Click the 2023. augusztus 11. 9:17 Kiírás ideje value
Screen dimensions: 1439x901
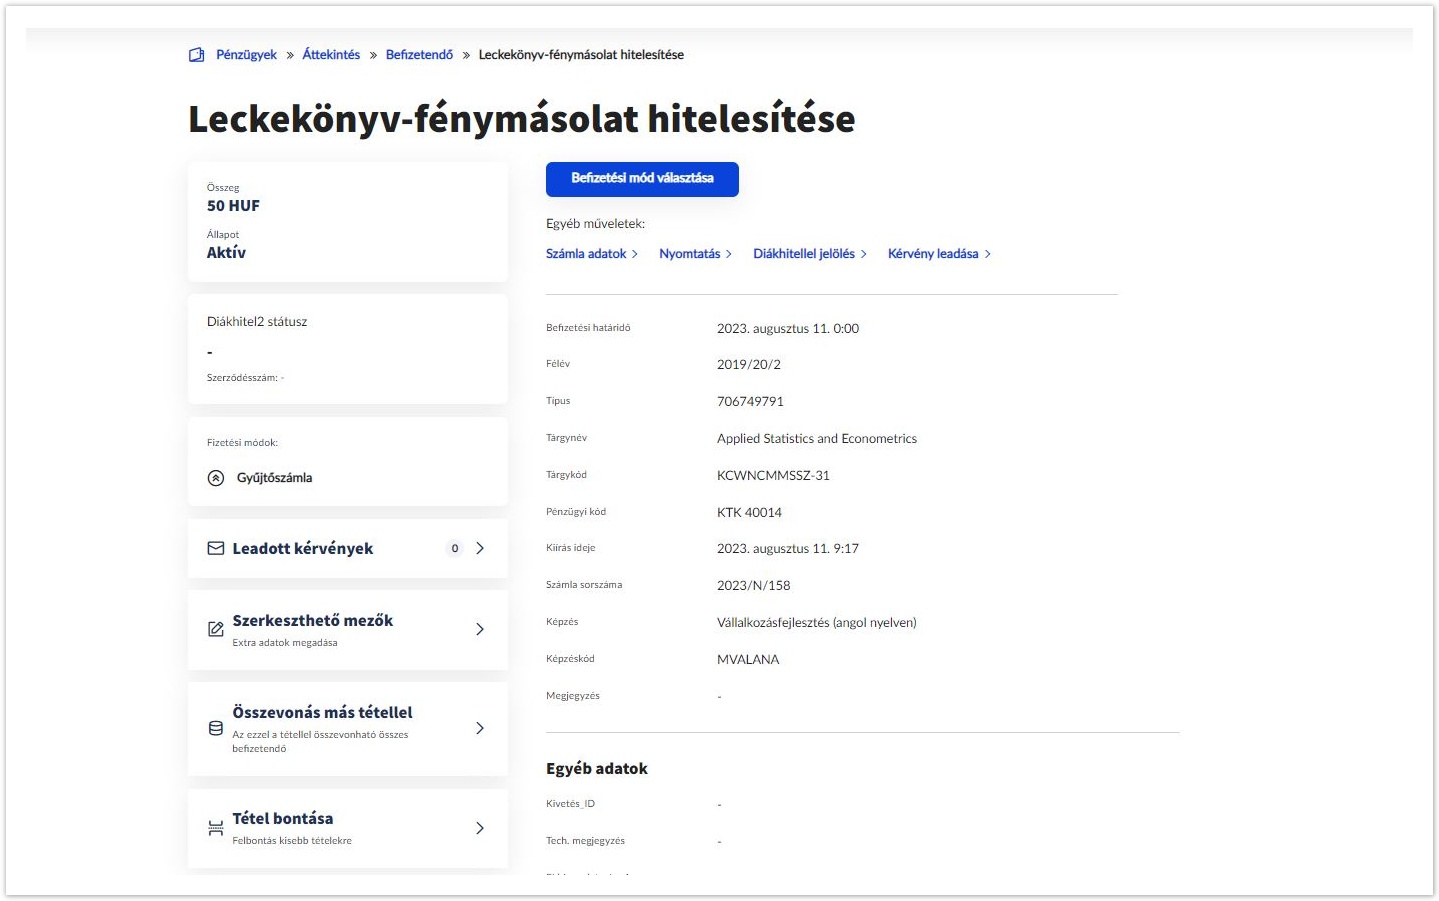(788, 548)
